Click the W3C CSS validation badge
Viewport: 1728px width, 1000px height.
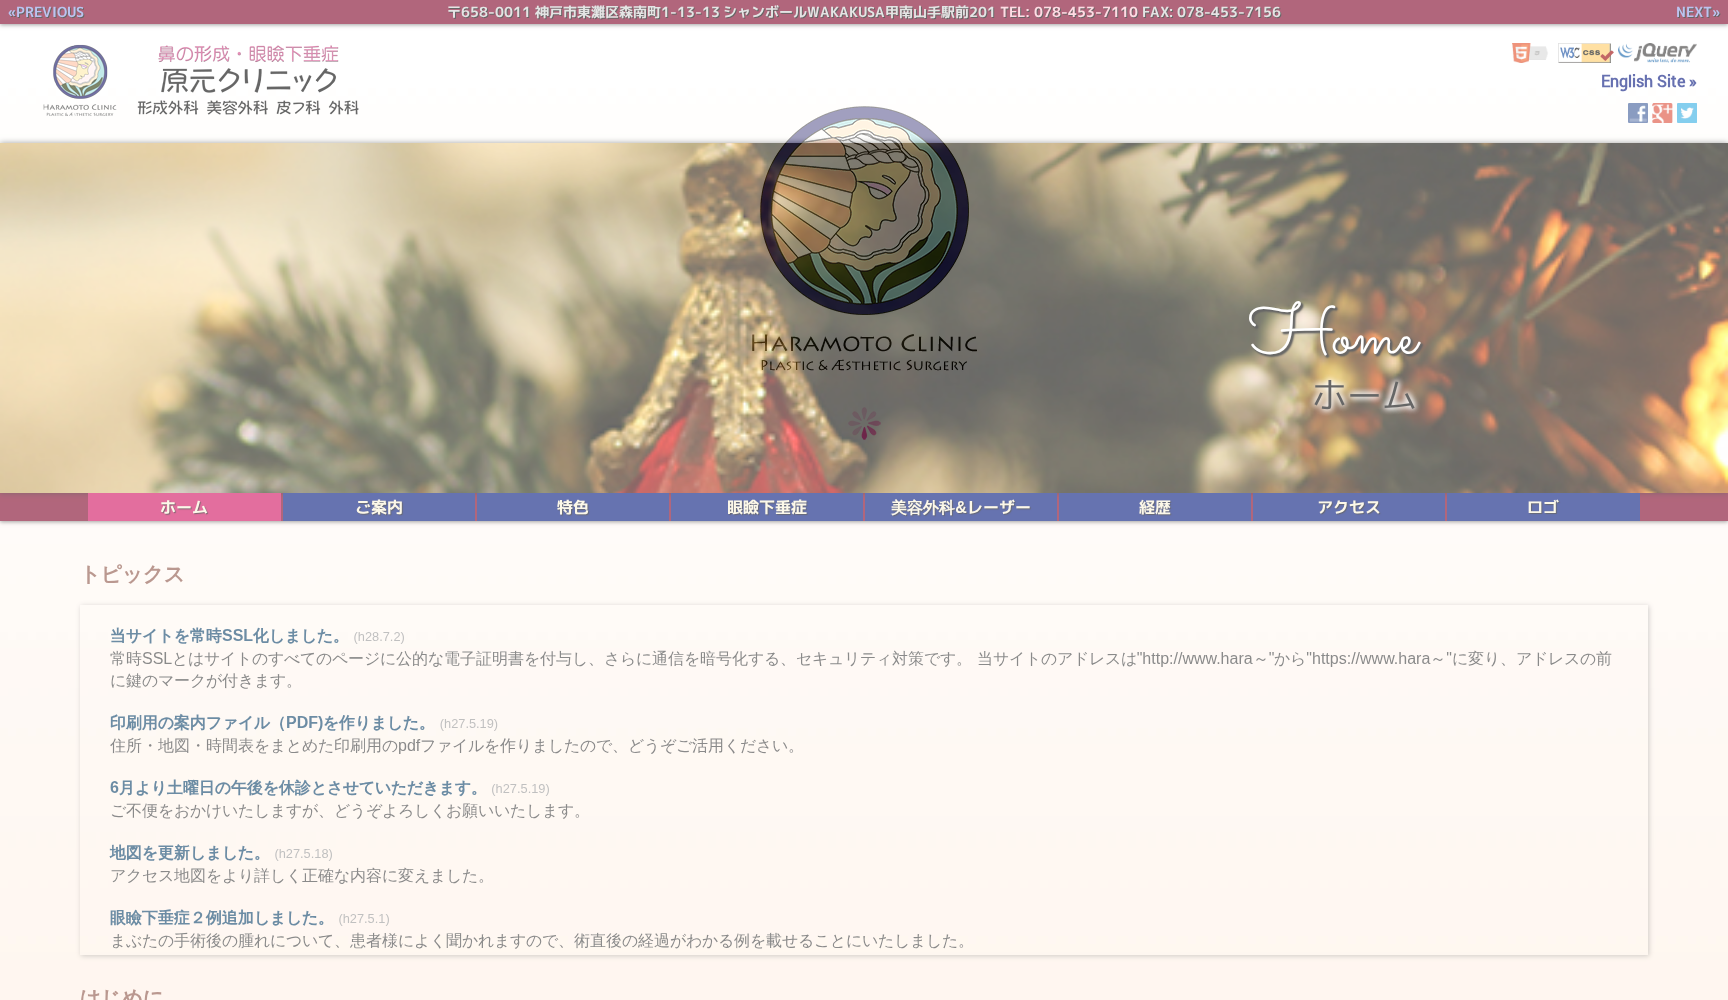(1584, 53)
